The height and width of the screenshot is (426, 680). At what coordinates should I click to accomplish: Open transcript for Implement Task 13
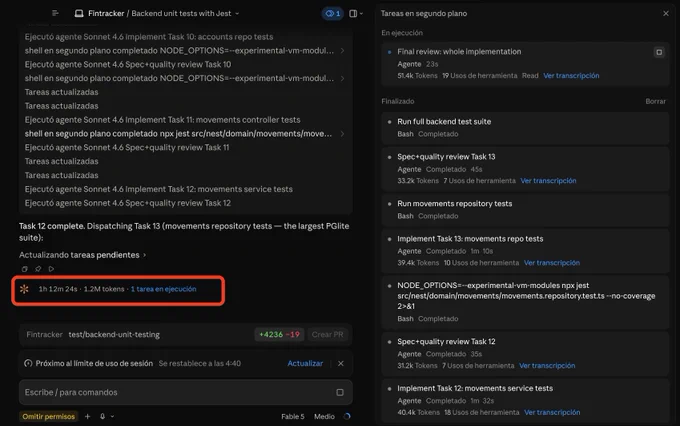click(552, 262)
